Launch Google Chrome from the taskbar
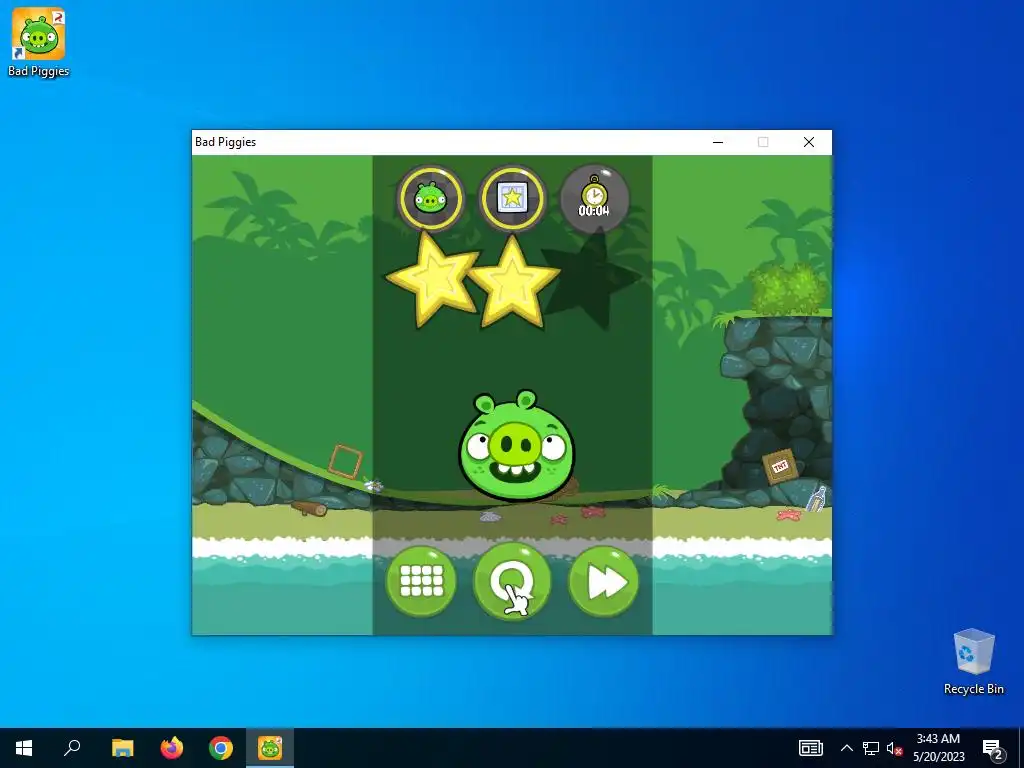This screenshot has width=1024, height=768. coord(221,748)
